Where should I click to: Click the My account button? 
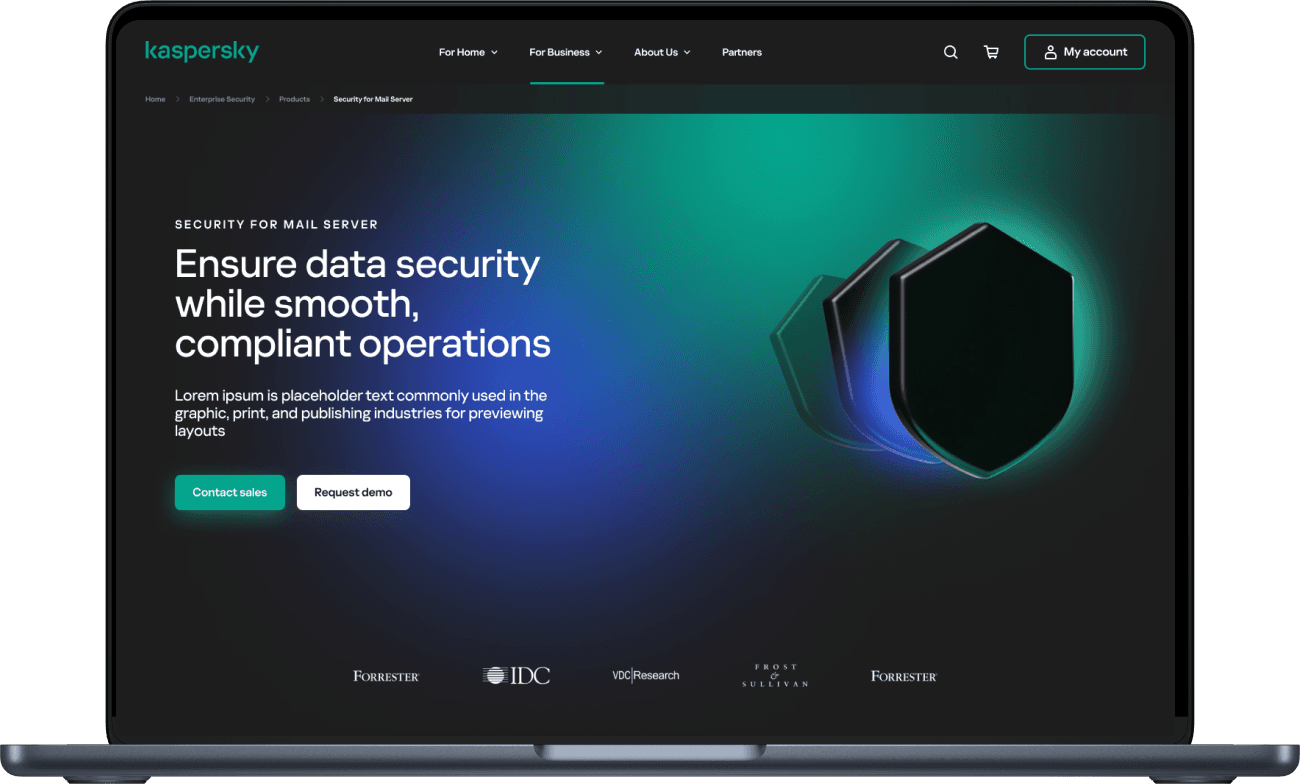[x=1084, y=52]
